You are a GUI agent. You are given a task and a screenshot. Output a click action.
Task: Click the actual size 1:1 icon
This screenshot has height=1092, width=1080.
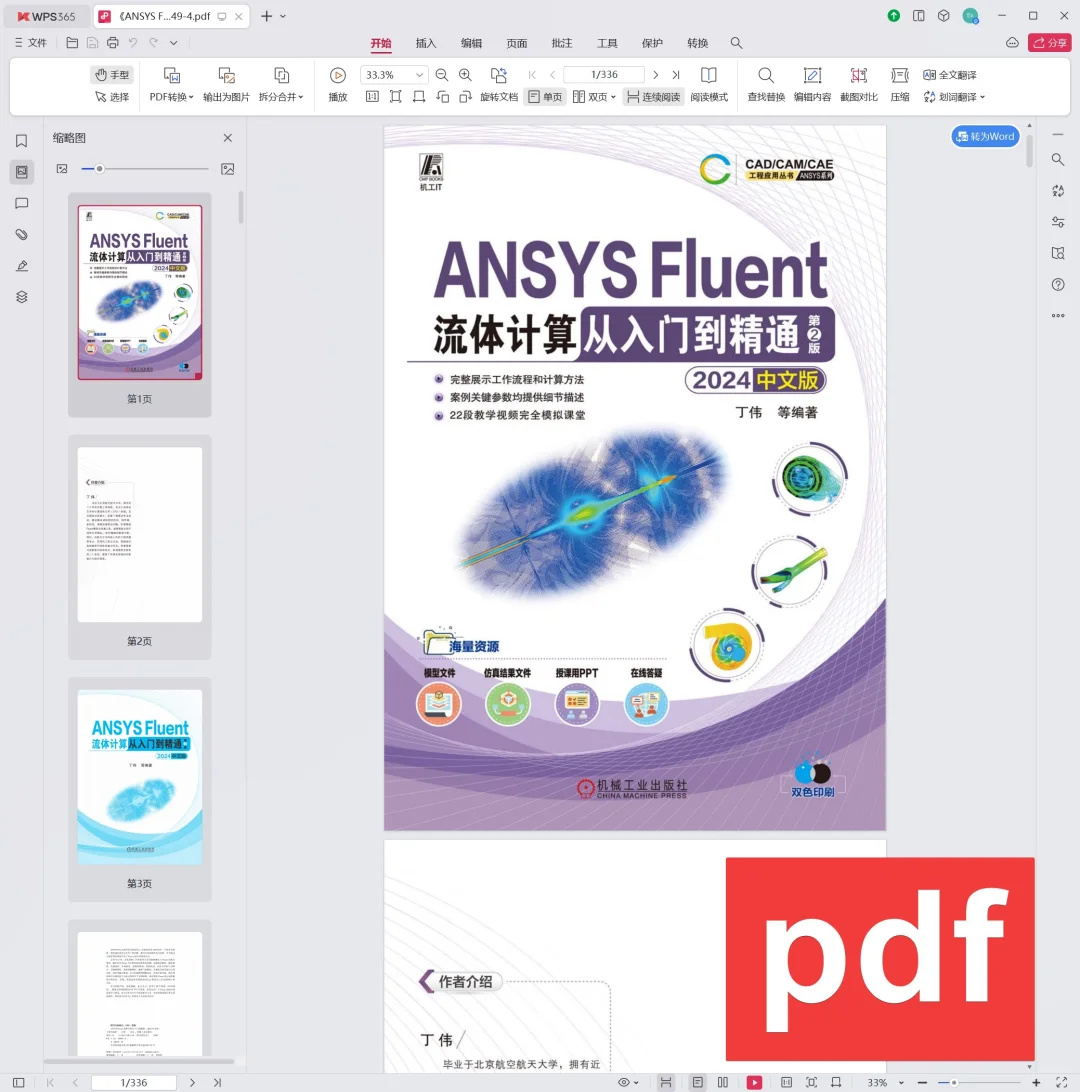[x=373, y=97]
